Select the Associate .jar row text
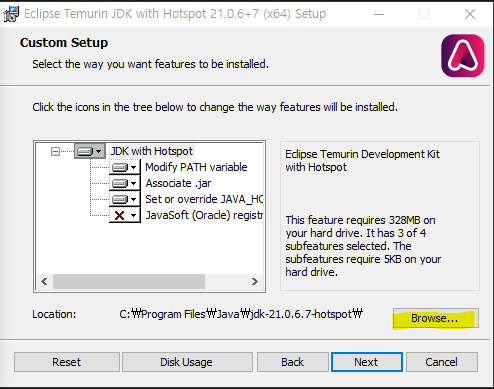Viewport: 494px width, 389px height. click(178, 183)
